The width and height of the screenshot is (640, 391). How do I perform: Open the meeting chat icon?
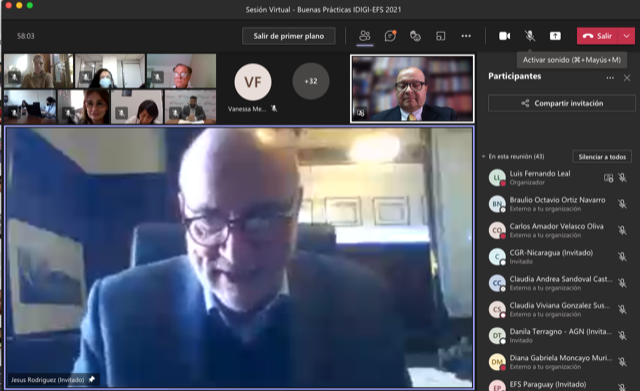pos(390,36)
